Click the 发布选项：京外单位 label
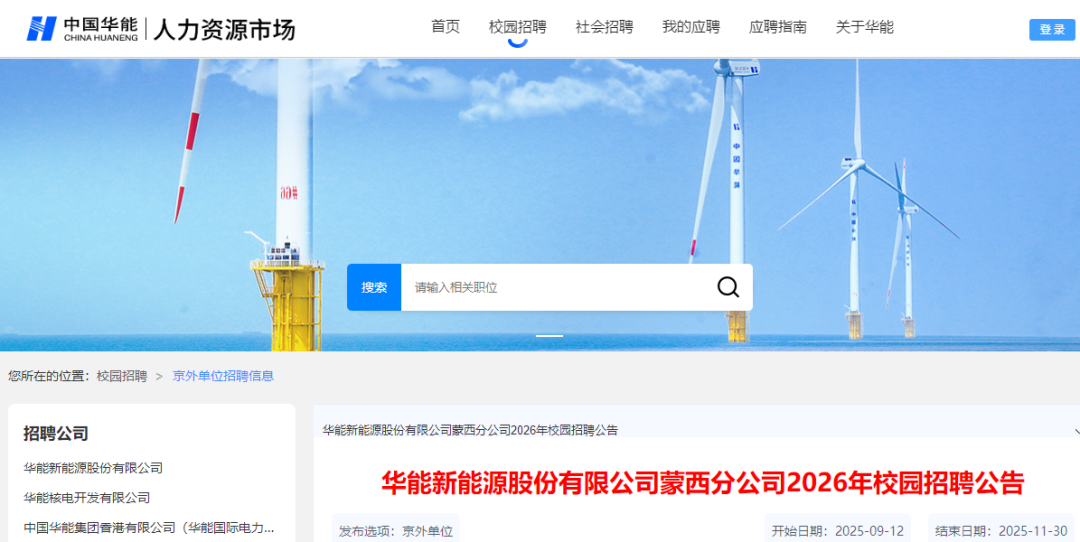1080x542 pixels. [396, 531]
